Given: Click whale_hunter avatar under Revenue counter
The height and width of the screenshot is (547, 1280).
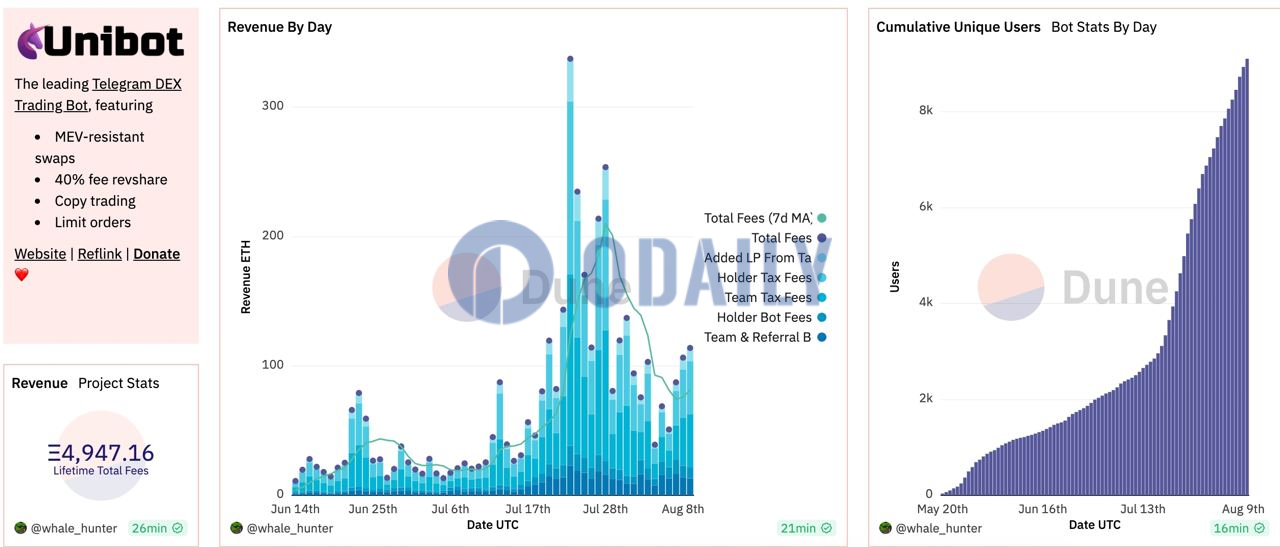Looking at the screenshot, I should pos(20,528).
